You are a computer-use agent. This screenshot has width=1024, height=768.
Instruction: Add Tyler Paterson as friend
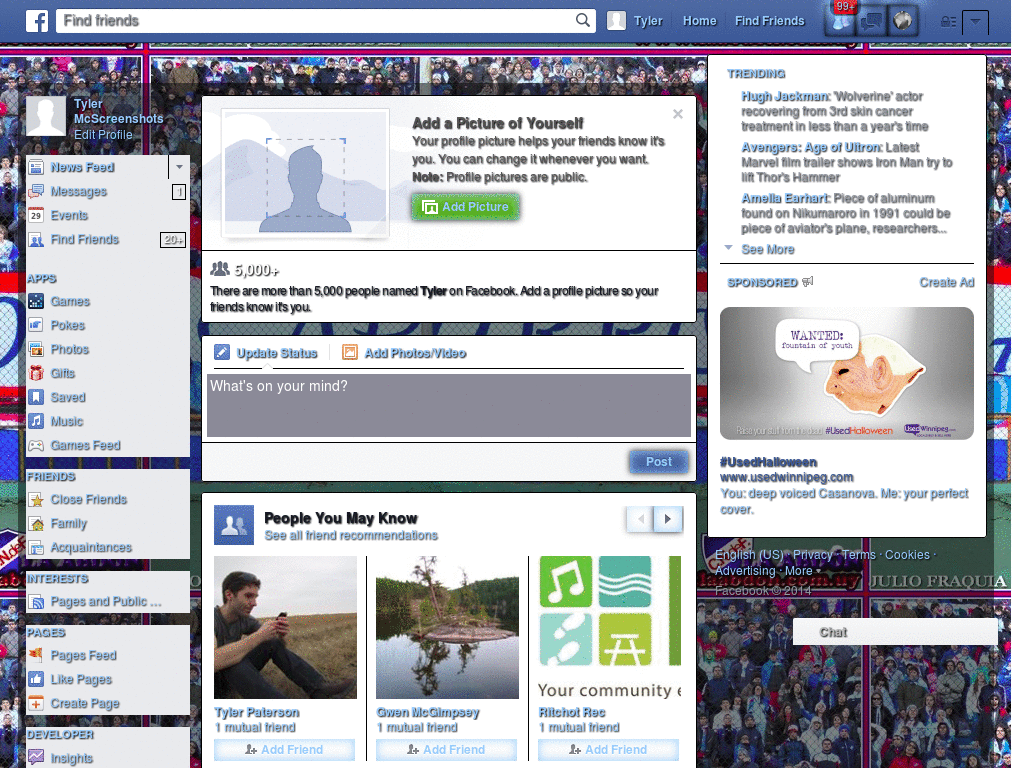284,750
